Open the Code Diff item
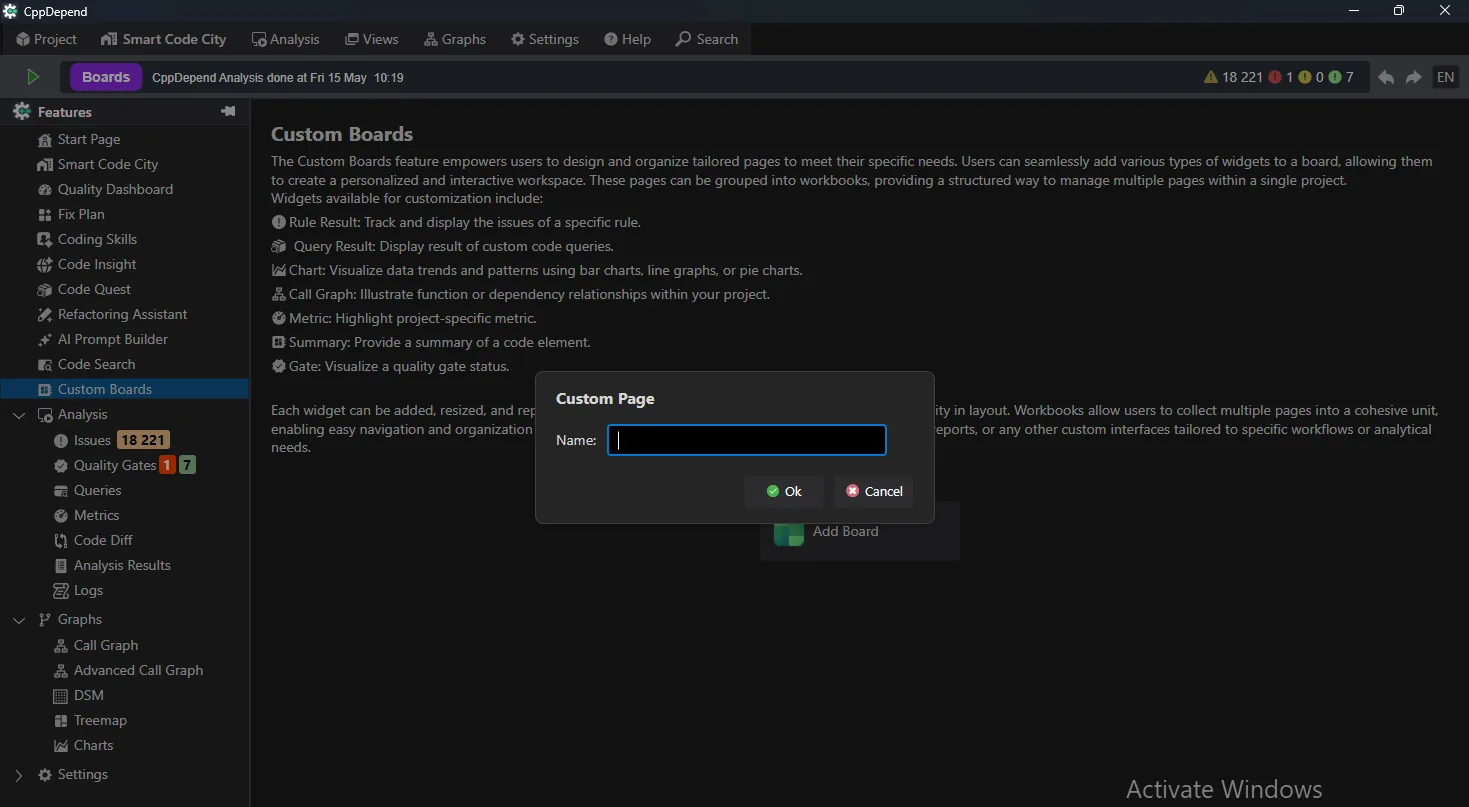Image resolution: width=1469 pixels, height=807 pixels. pyautogui.click(x=93, y=540)
